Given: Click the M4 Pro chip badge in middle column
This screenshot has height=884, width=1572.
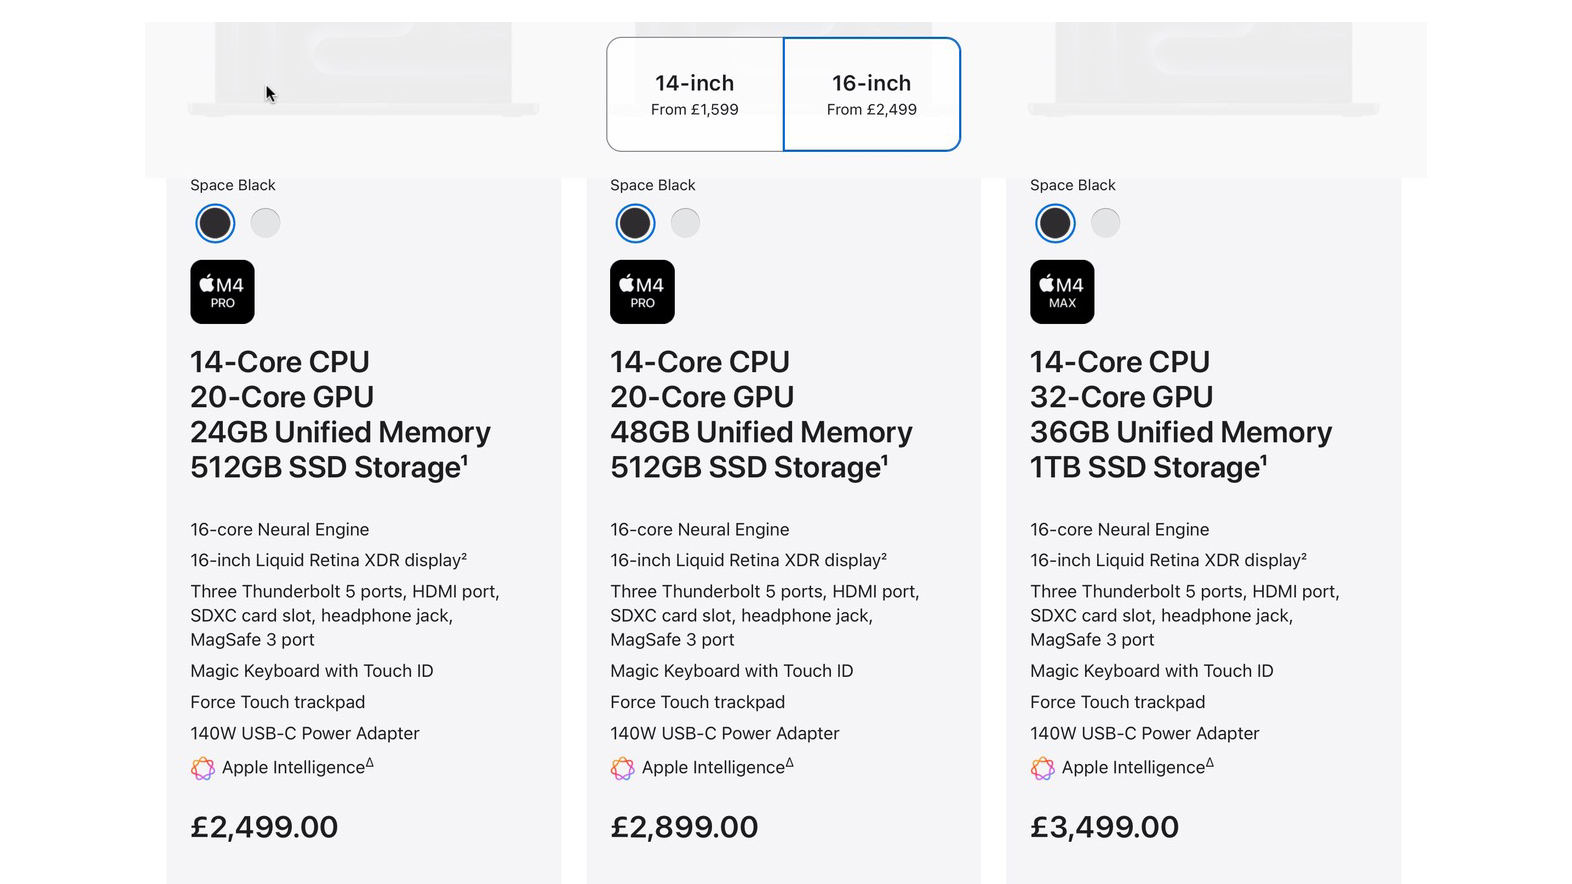Looking at the screenshot, I should [x=641, y=291].
